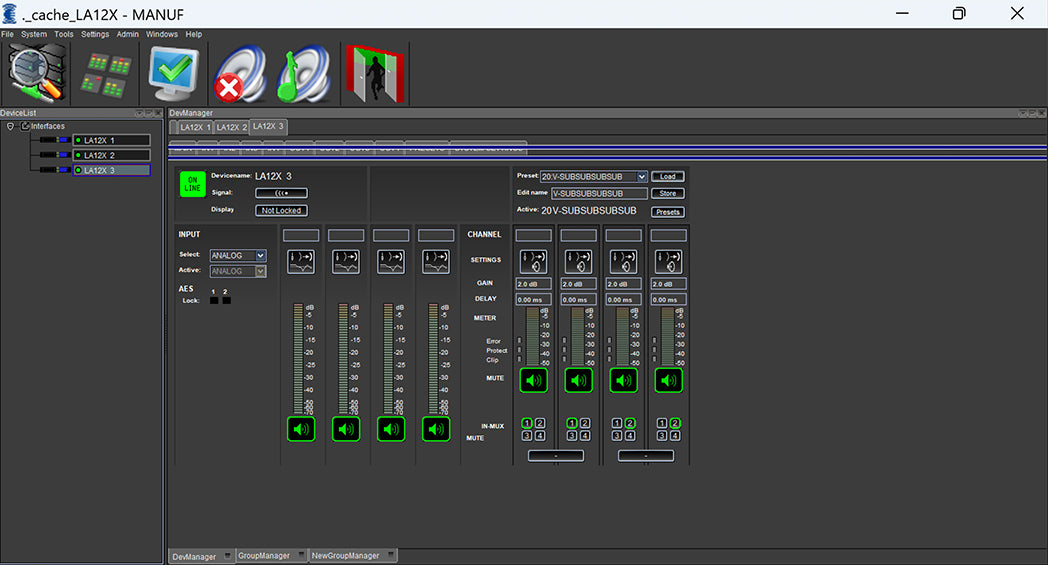Collapse the Interfaces tree node
This screenshot has height=565, width=1048.
pos(10,126)
